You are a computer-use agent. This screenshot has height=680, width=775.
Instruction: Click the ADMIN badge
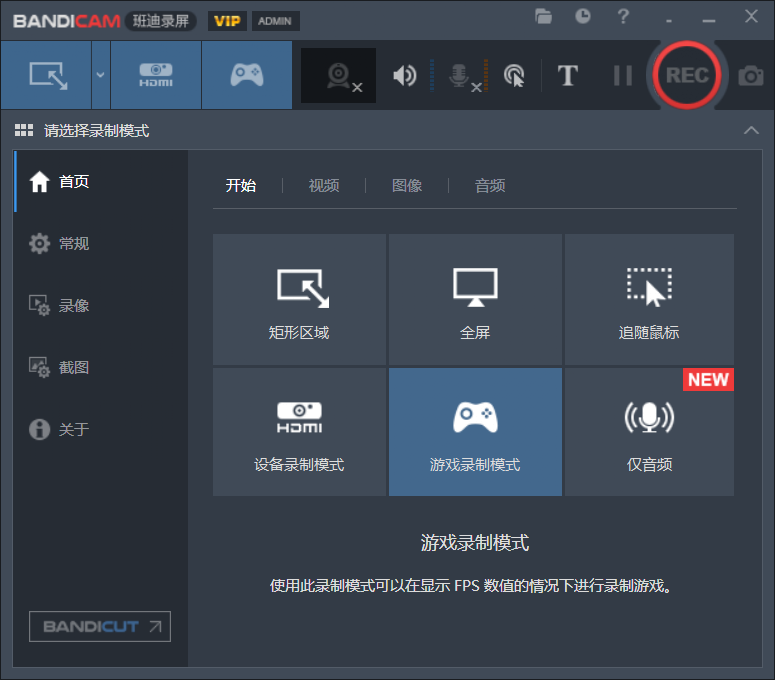tap(275, 21)
